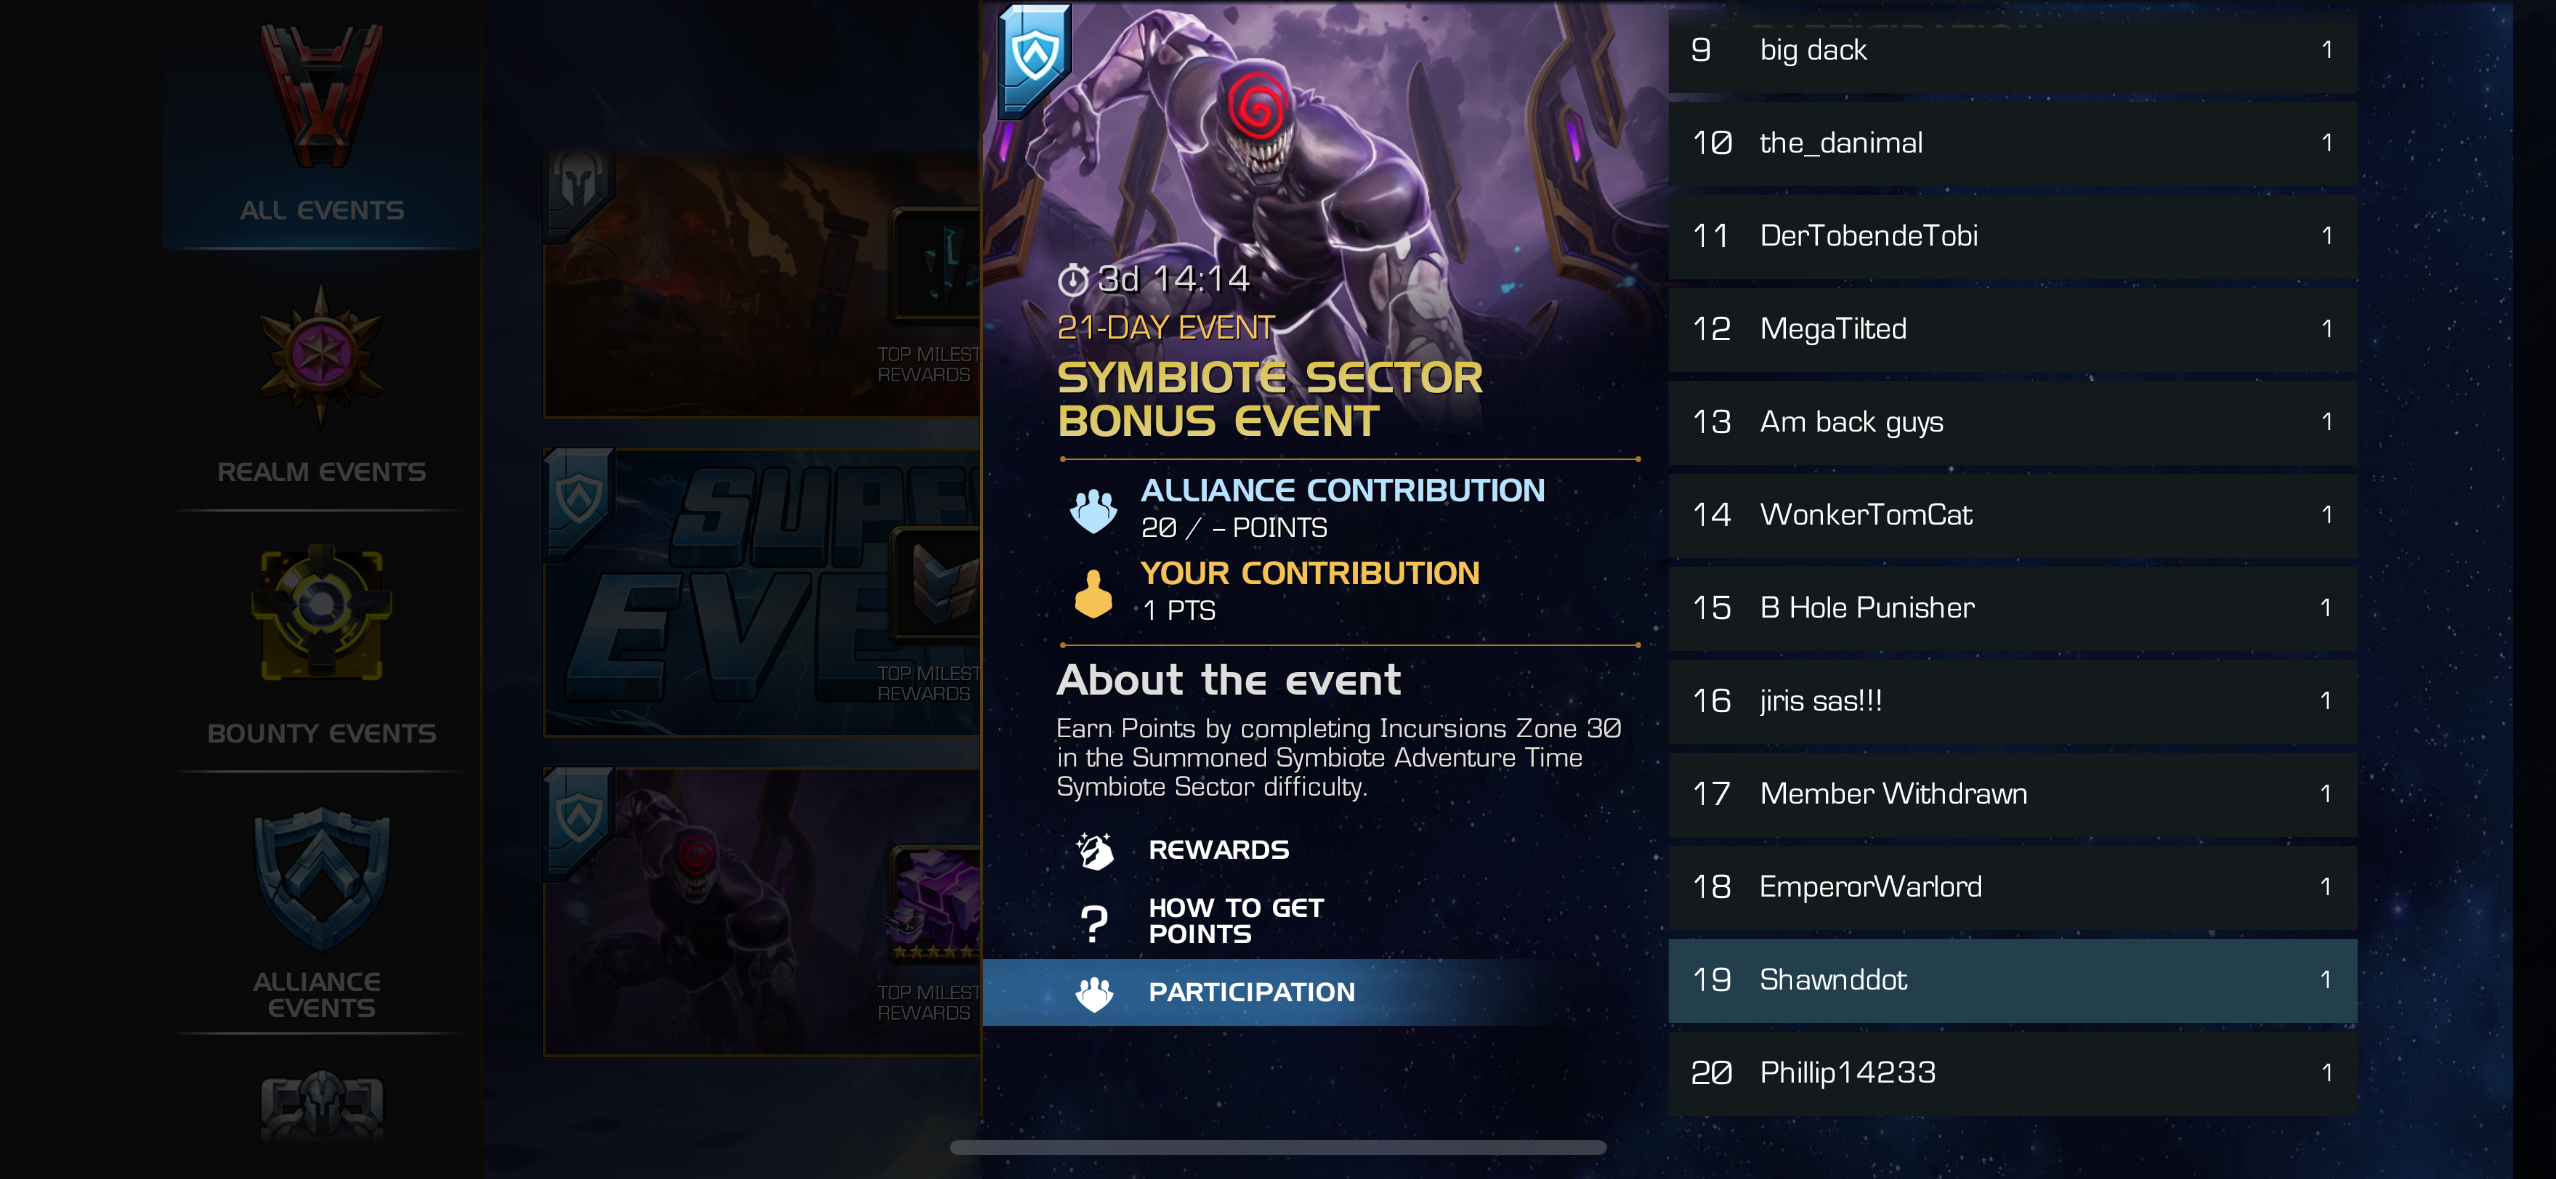Click the question mark How To Get Points icon

click(x=1095, y=922)
